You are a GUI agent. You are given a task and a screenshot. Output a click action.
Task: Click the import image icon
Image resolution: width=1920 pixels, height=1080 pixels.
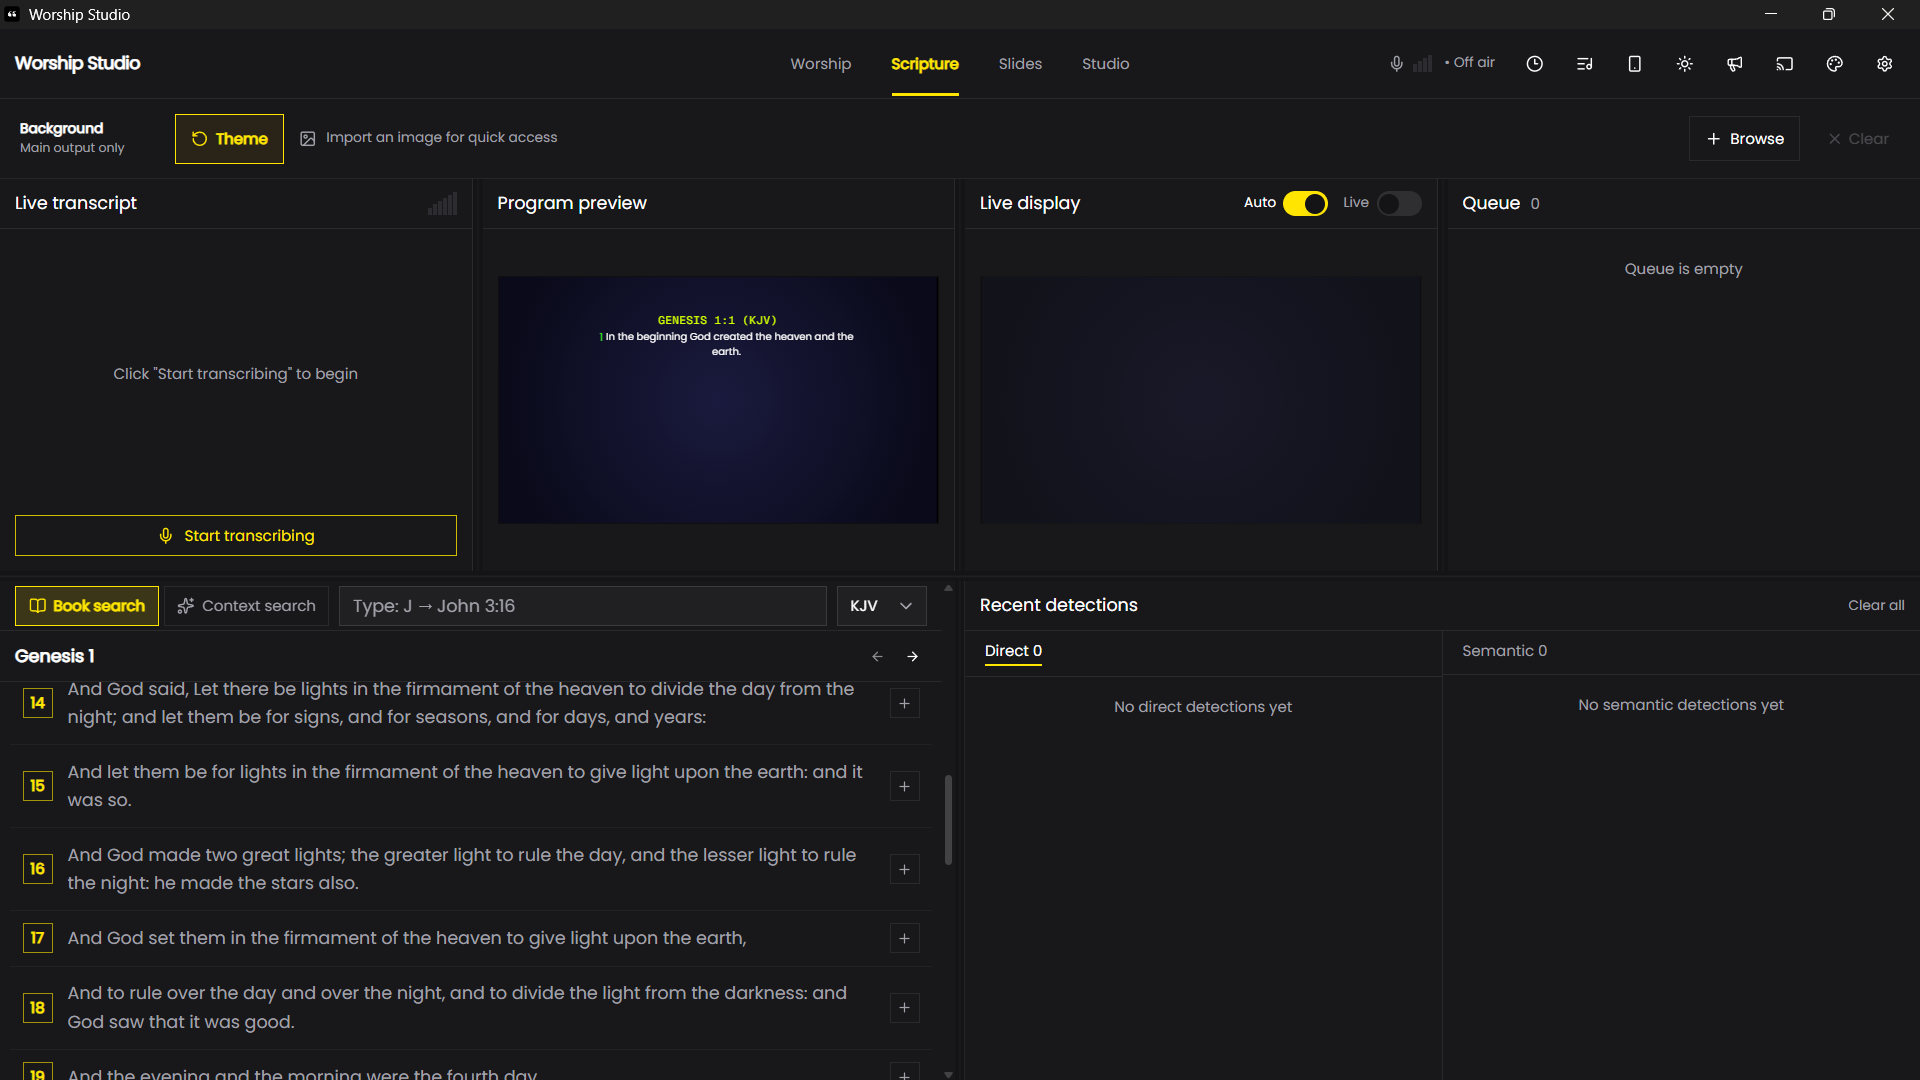click(308, 138)
